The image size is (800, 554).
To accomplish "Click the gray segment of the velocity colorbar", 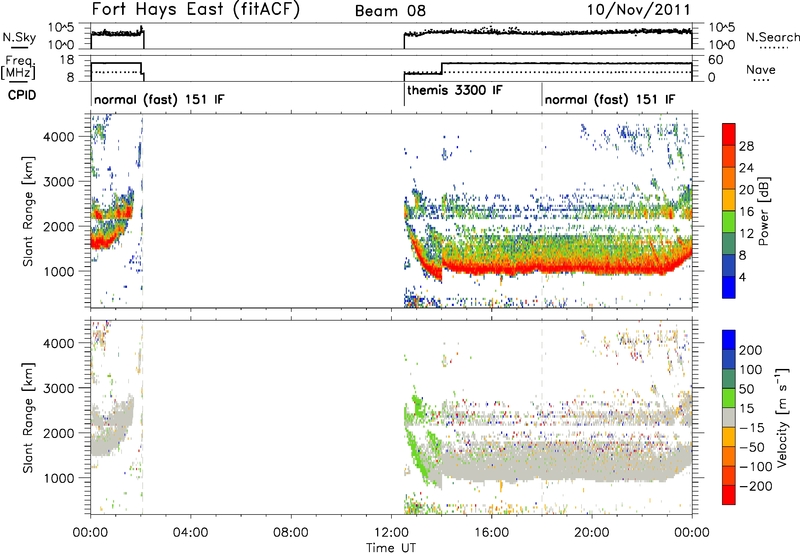I will click(x=729, y=417).
